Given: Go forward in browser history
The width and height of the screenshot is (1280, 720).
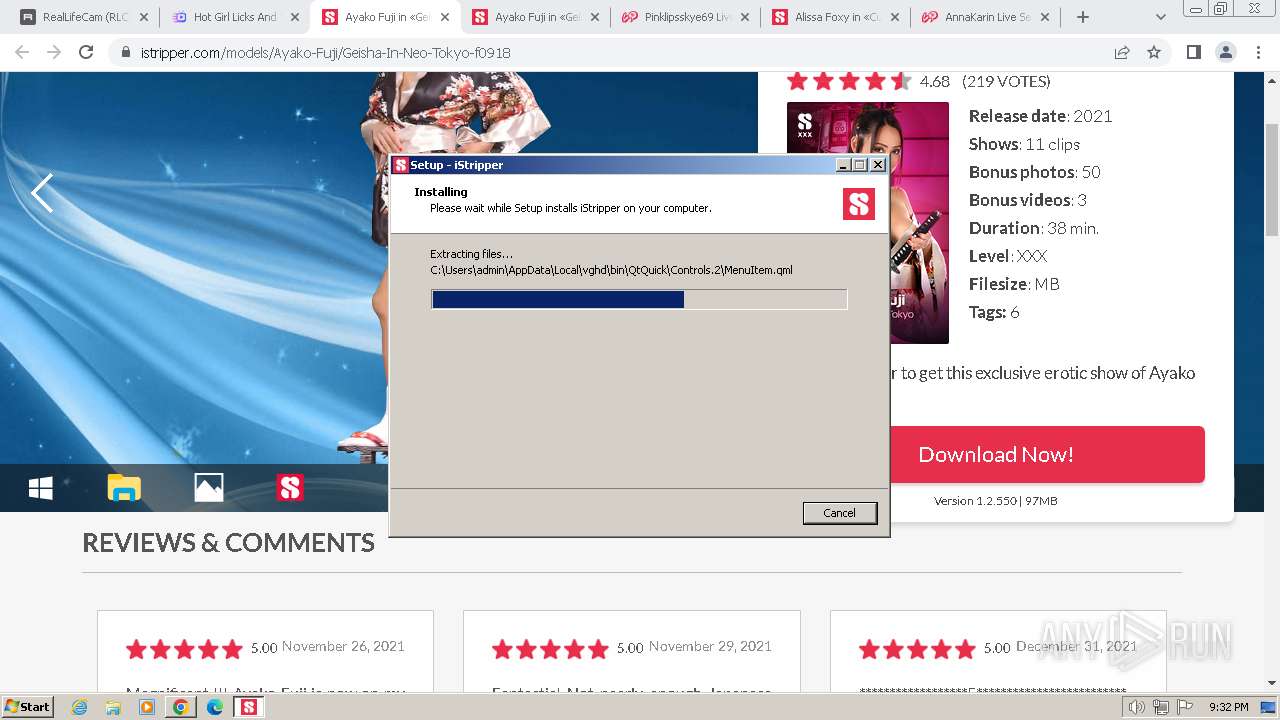Looking at the screenshot, I should [x=54, y=52].
